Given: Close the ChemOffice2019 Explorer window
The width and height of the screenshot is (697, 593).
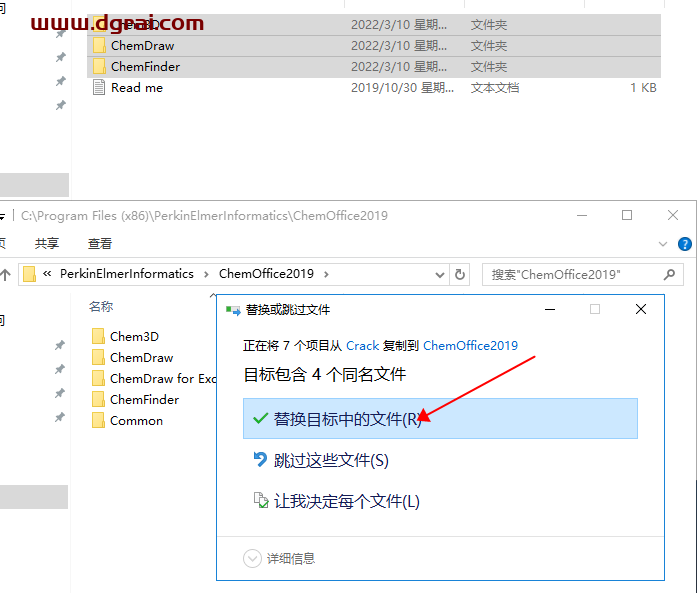Looking at the screenshot, I should [673, 215].
